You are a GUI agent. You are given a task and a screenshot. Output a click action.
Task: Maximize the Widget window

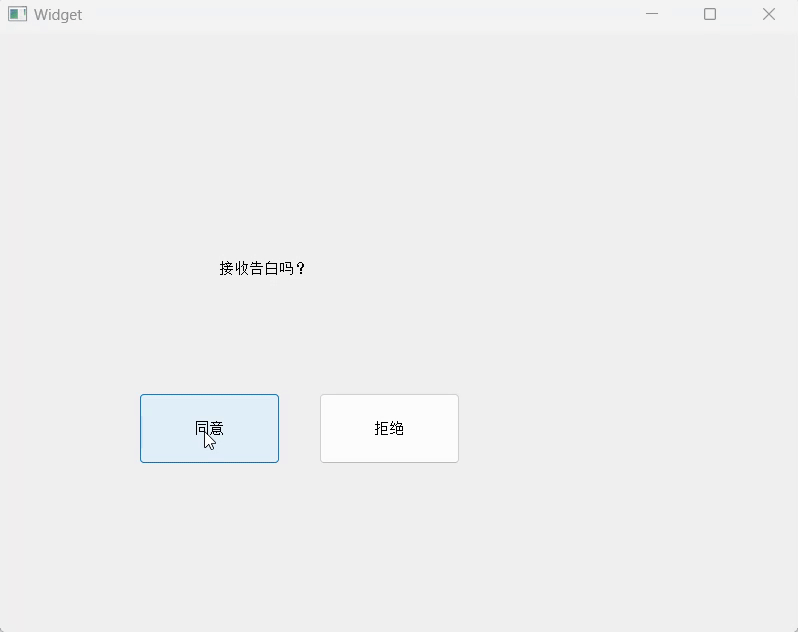[x=710, y=14]
